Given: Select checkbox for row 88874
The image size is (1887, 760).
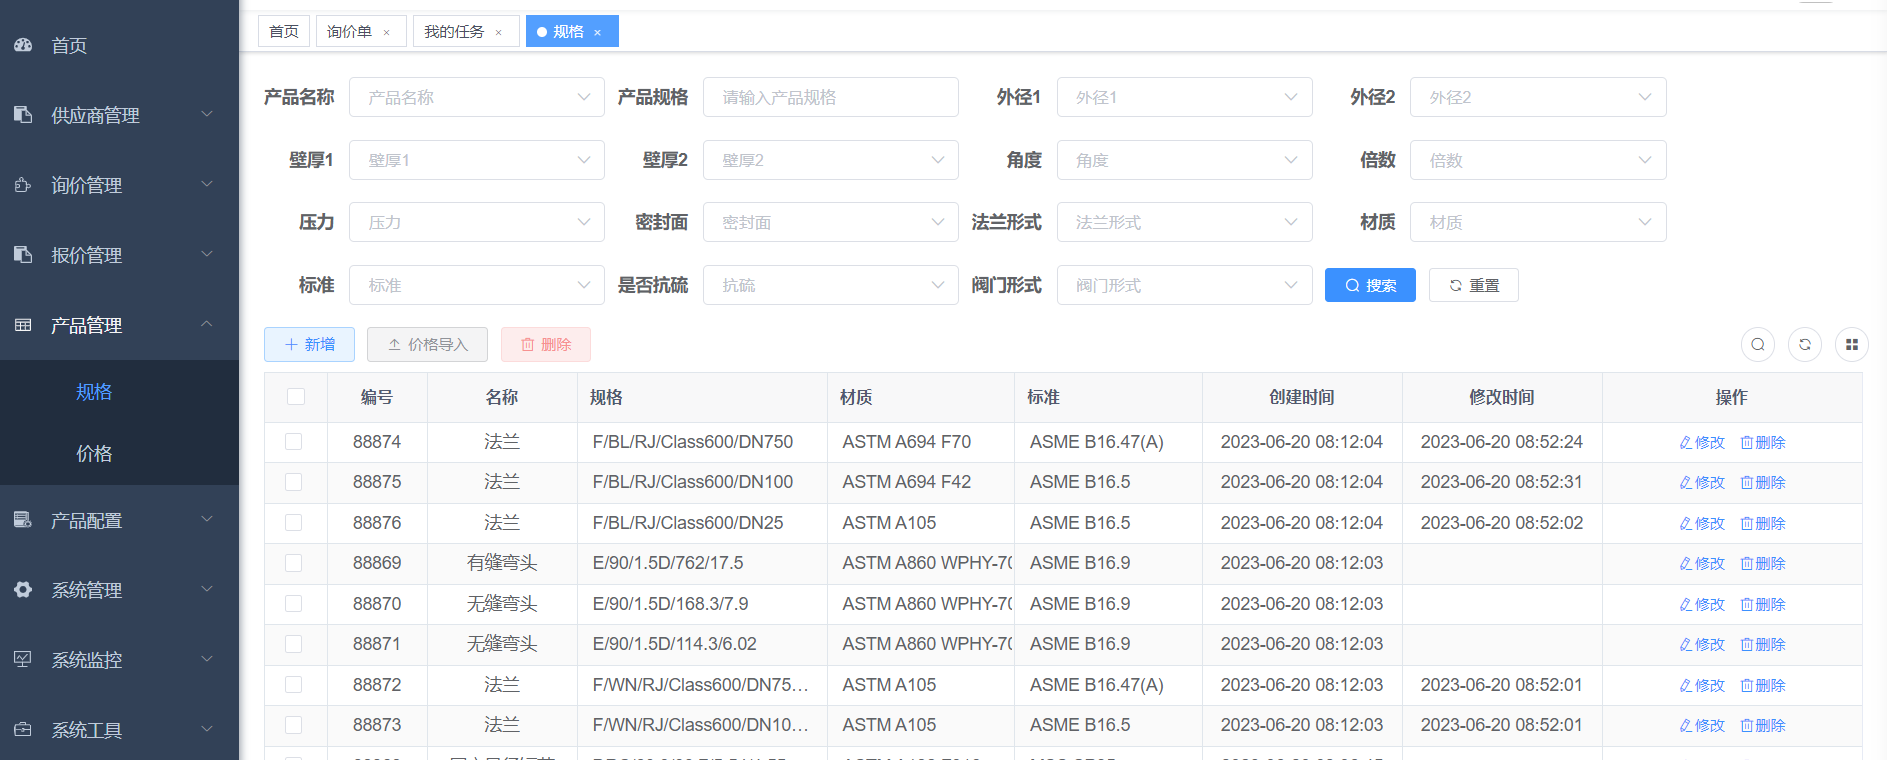Looking at the screenshot, I should coord(294,442).
